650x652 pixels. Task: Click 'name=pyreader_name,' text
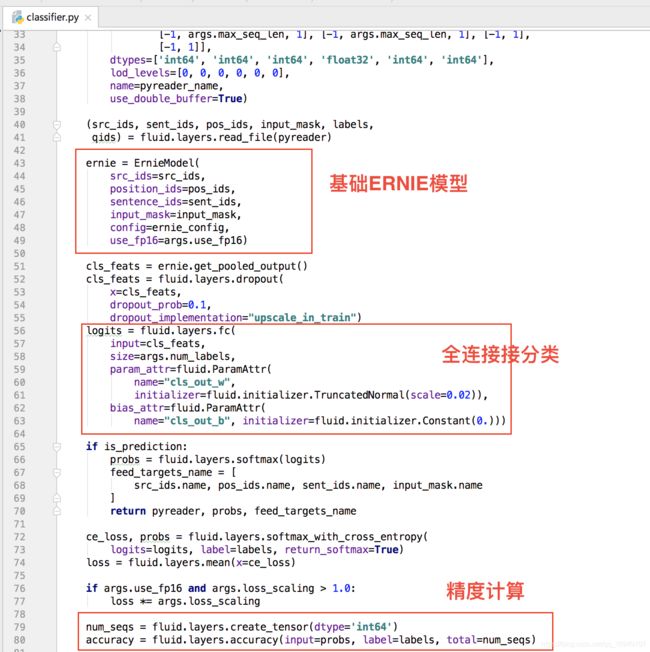(x=166, y=86)
